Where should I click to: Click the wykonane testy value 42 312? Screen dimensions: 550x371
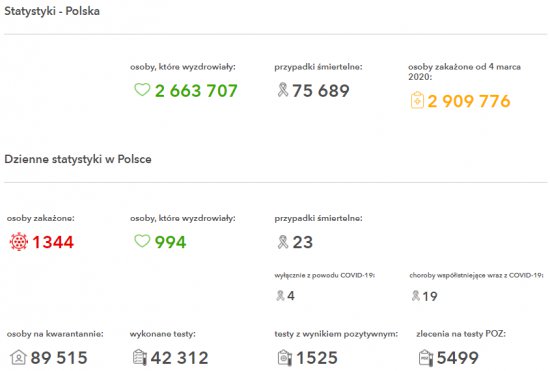pyautogui.click(x=180, y=358)
